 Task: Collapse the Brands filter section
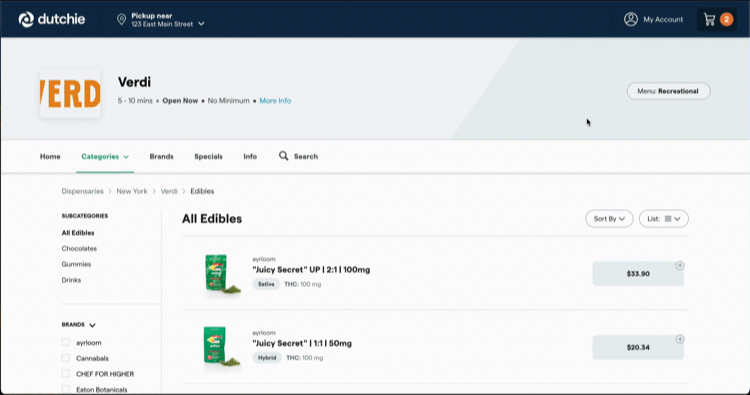click(x=92, y=325)
